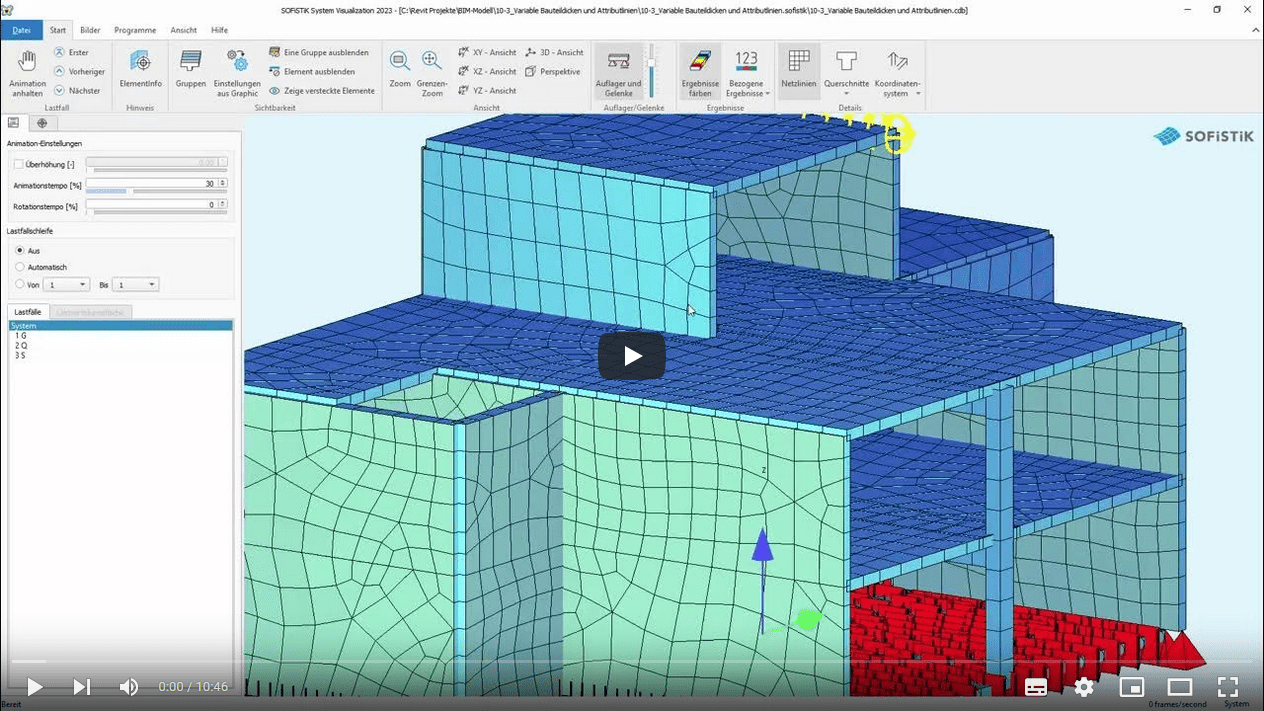Open the Ansicht menu
The height and width of the screenshot is (711, 1264).
tap(183, 29)
